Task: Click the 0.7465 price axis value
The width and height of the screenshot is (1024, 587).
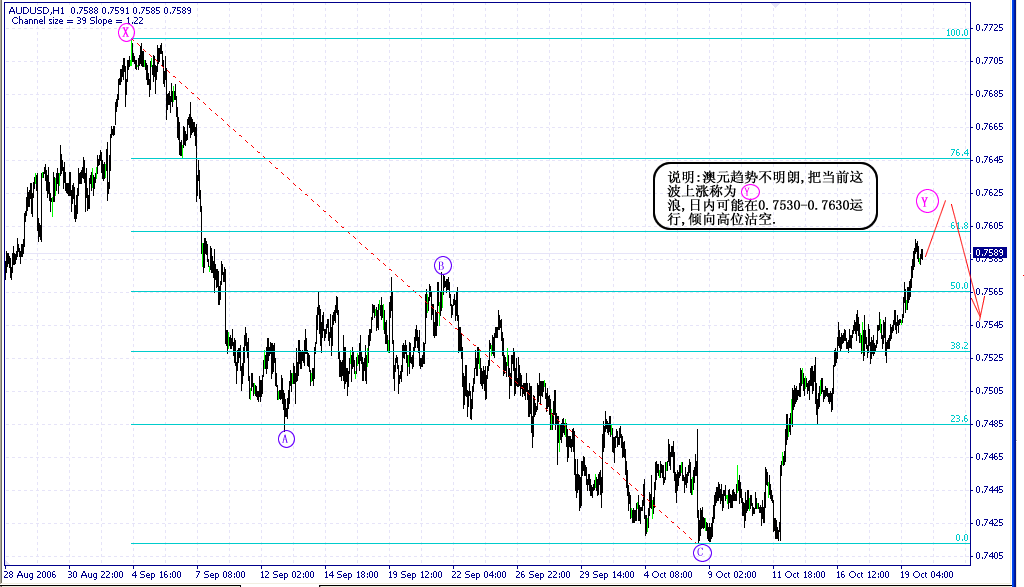Action: pyautogui.click(x=989, y=456)
